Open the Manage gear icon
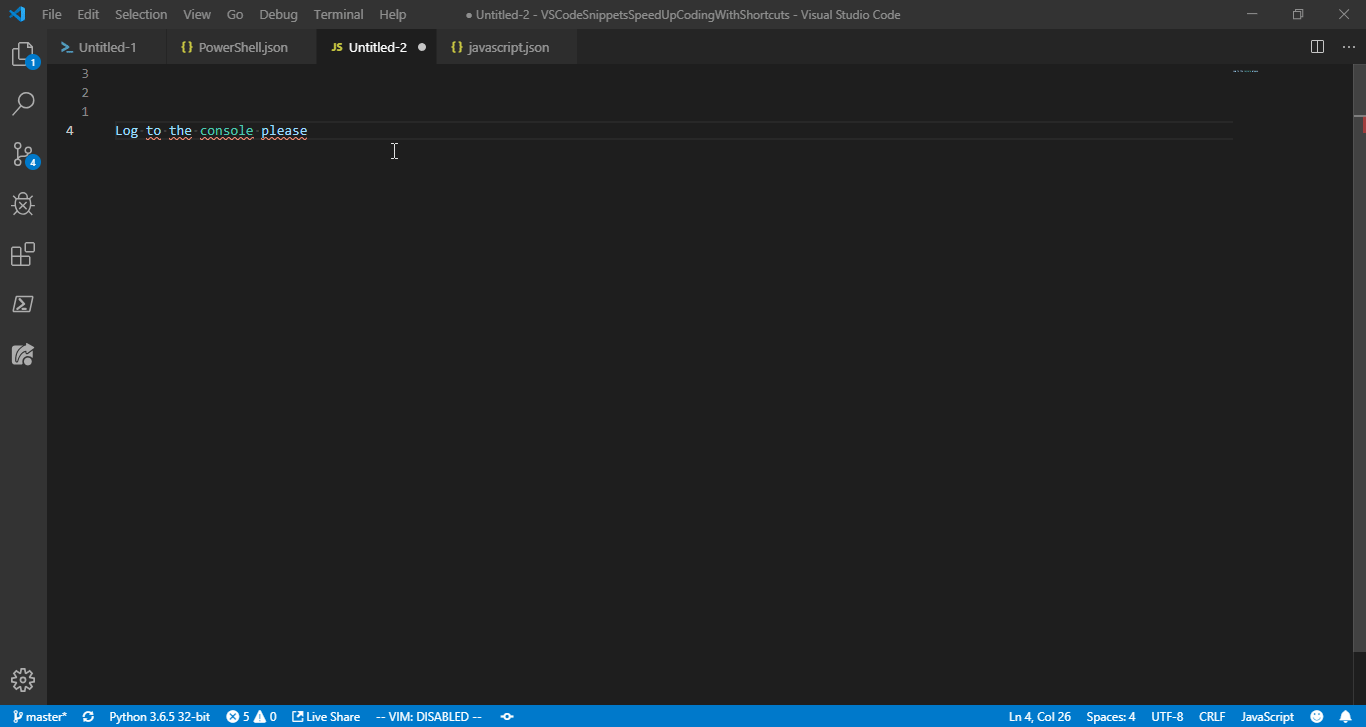 tap(23, 680)
